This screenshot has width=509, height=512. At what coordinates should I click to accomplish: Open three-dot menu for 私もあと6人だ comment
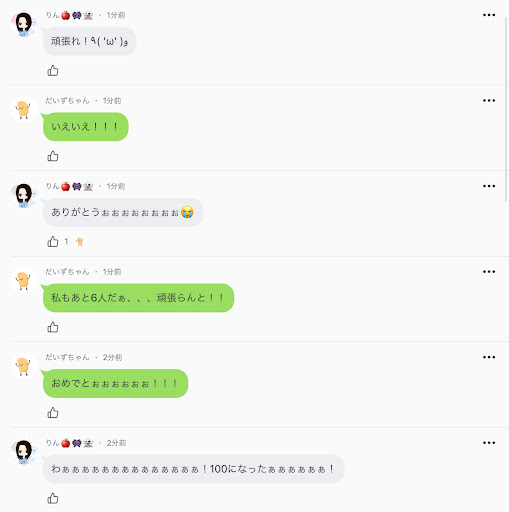click(489, 272)
